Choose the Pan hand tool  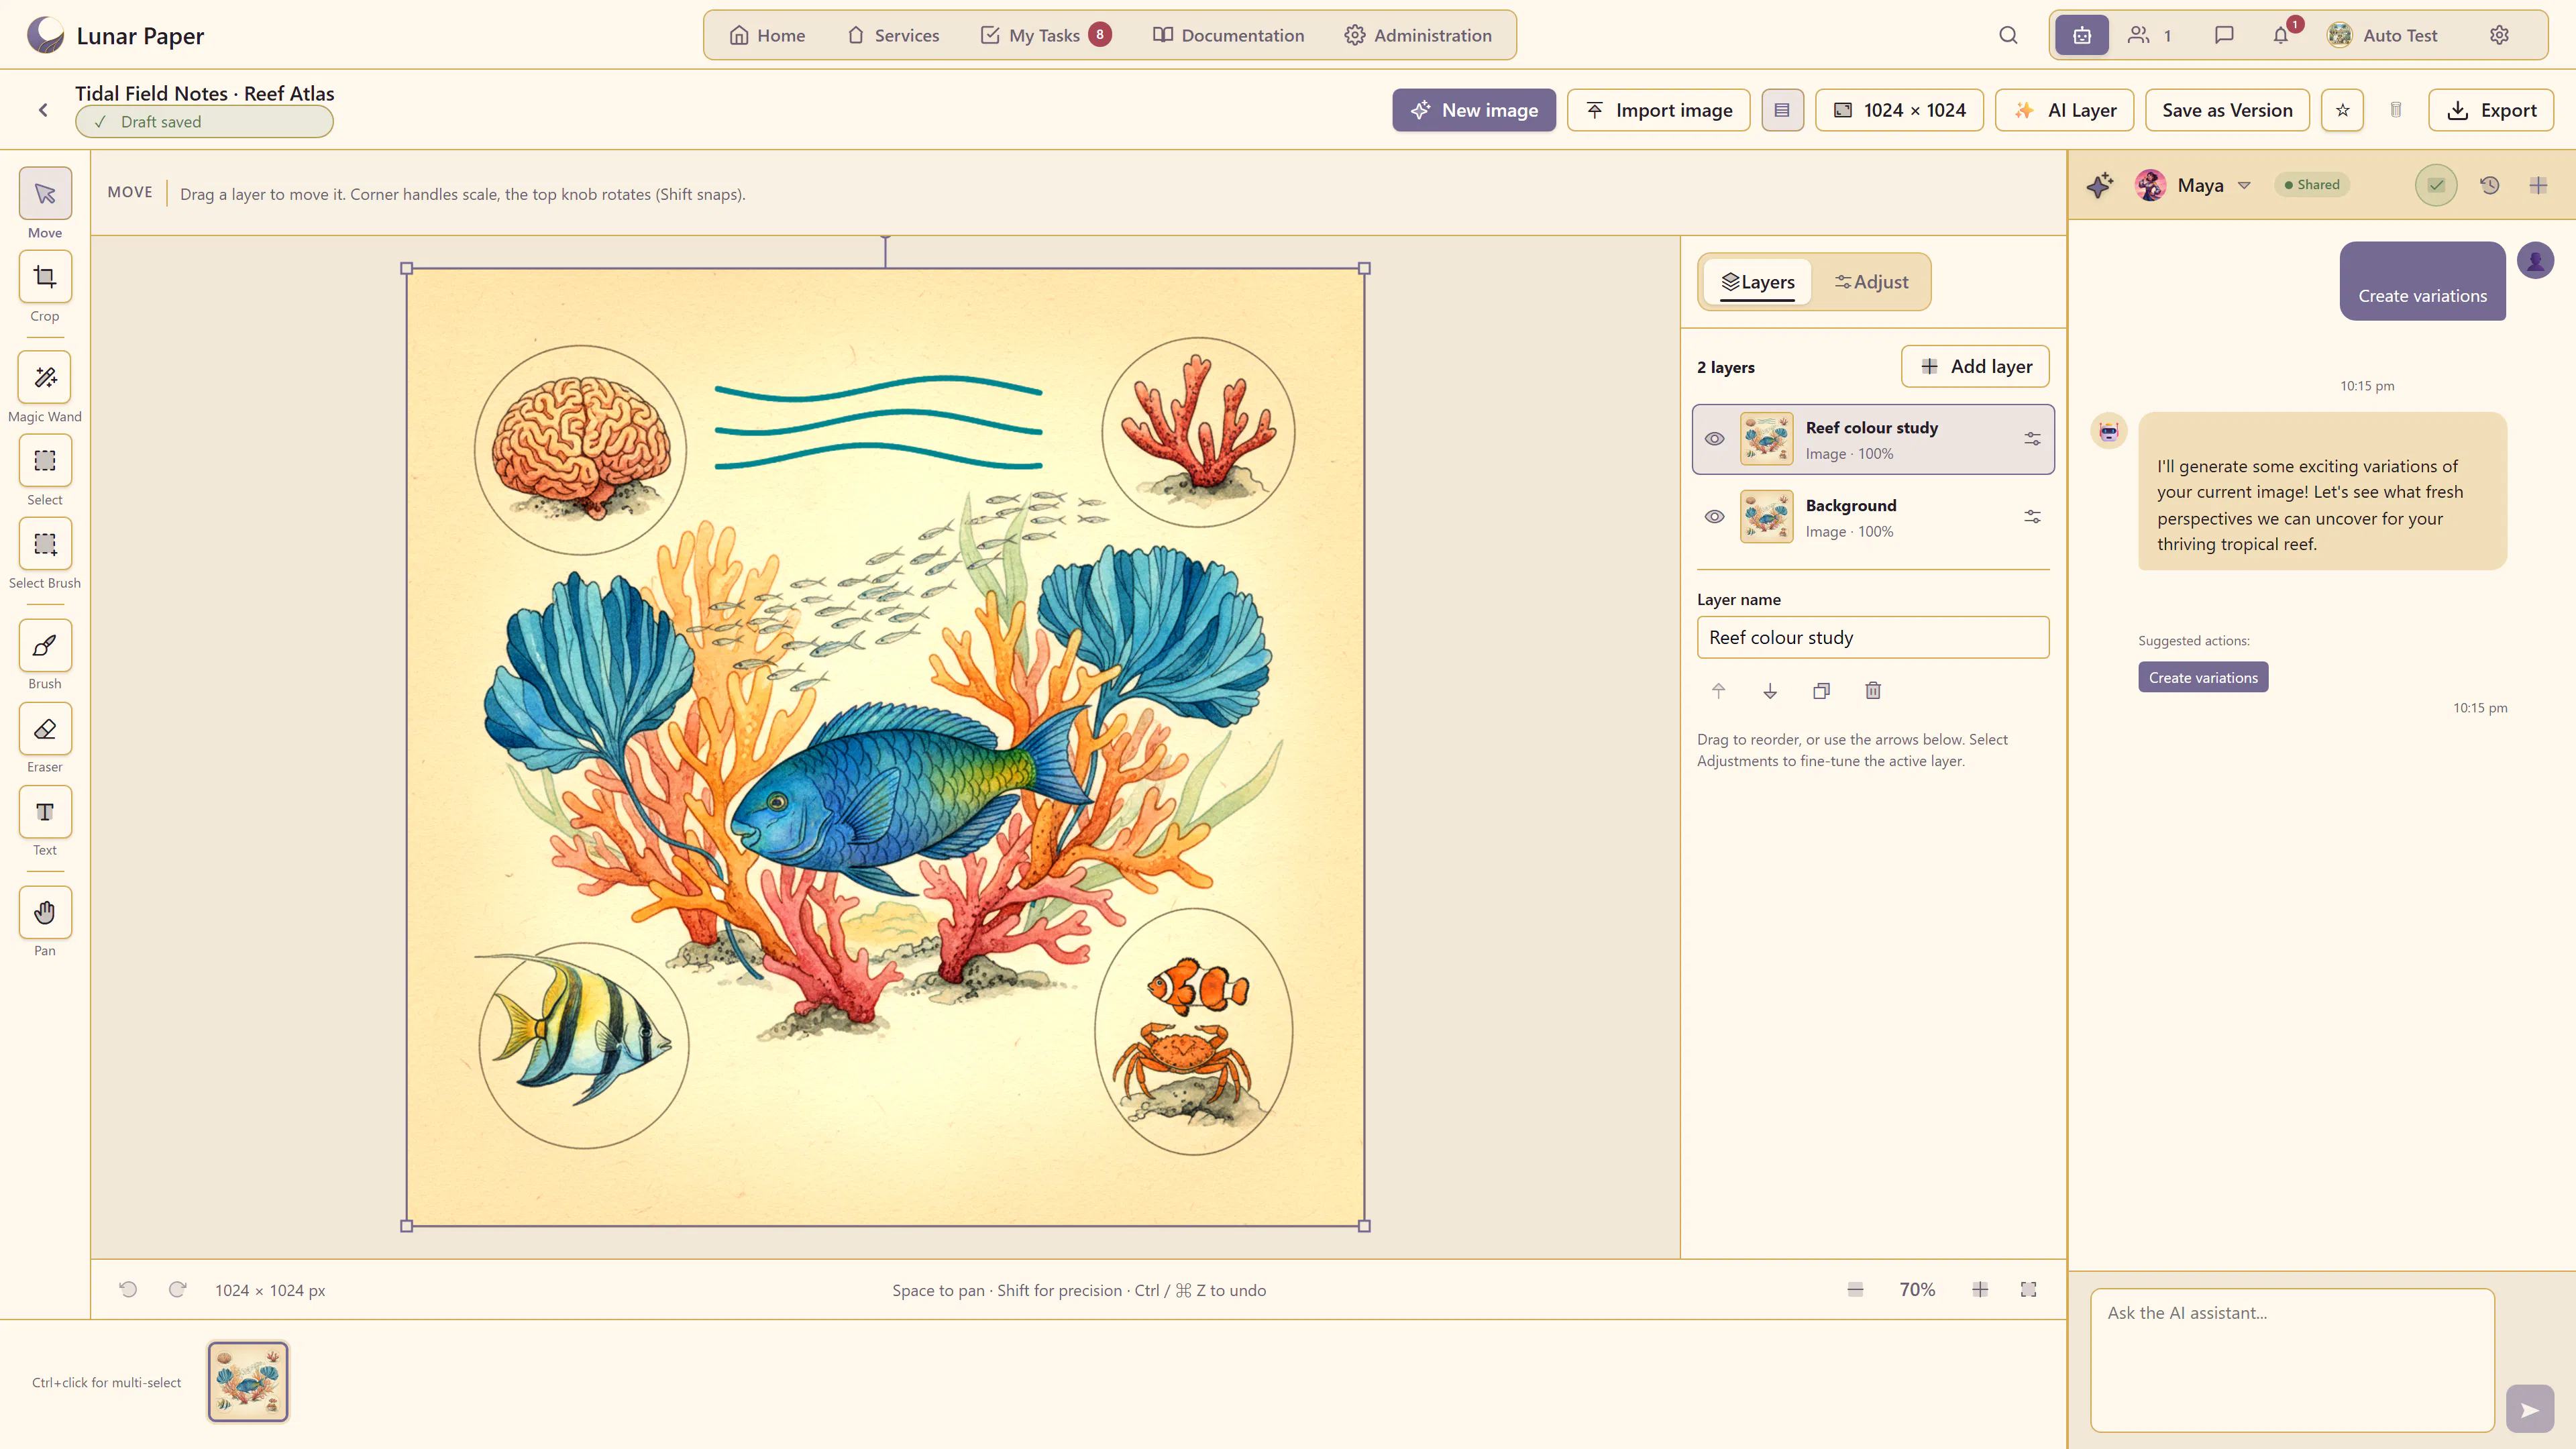[x=45, y=912]
